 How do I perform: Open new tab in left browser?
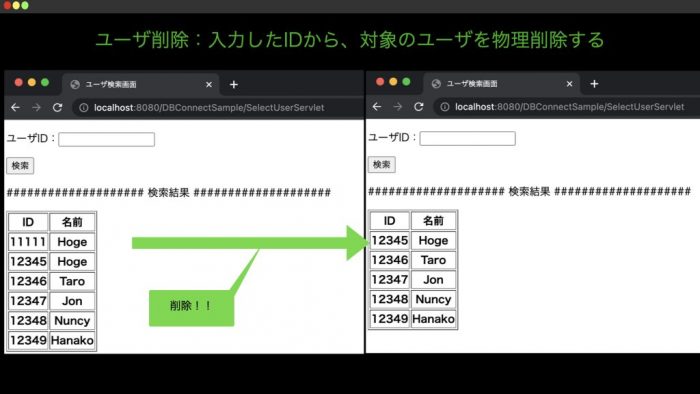(x=233, y=84)
